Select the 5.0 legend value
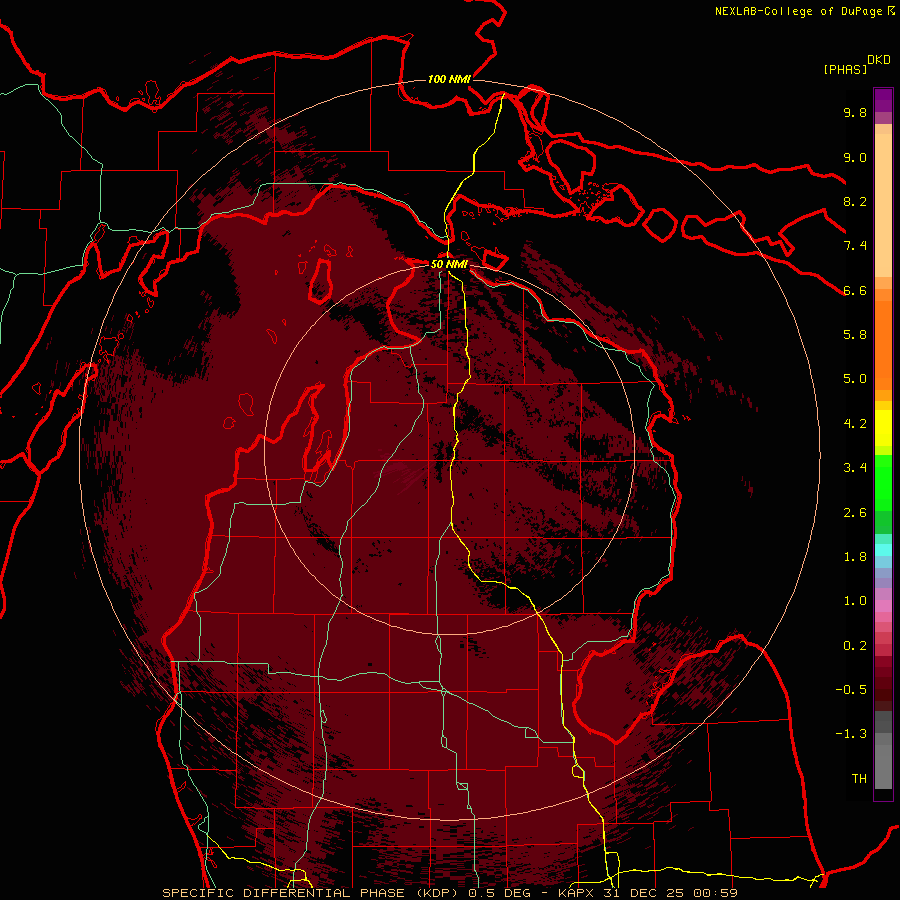 pyautogui.click(x=855, y=379)
